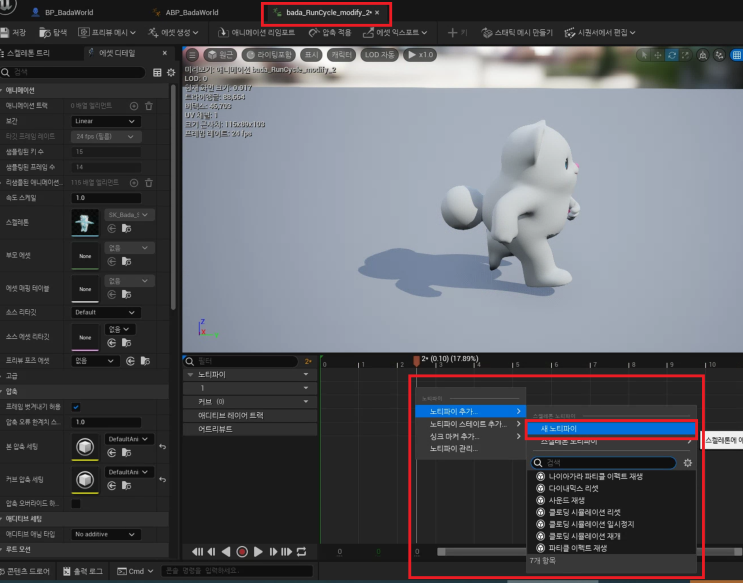
Task: Toggle viewport surface snapping icon
Action: point(719,55)
